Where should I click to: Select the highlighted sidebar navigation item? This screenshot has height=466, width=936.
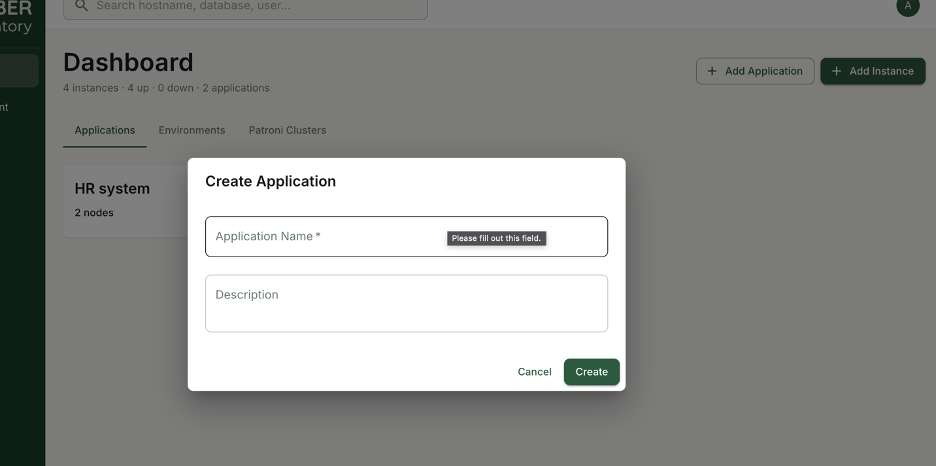point(19,71)
